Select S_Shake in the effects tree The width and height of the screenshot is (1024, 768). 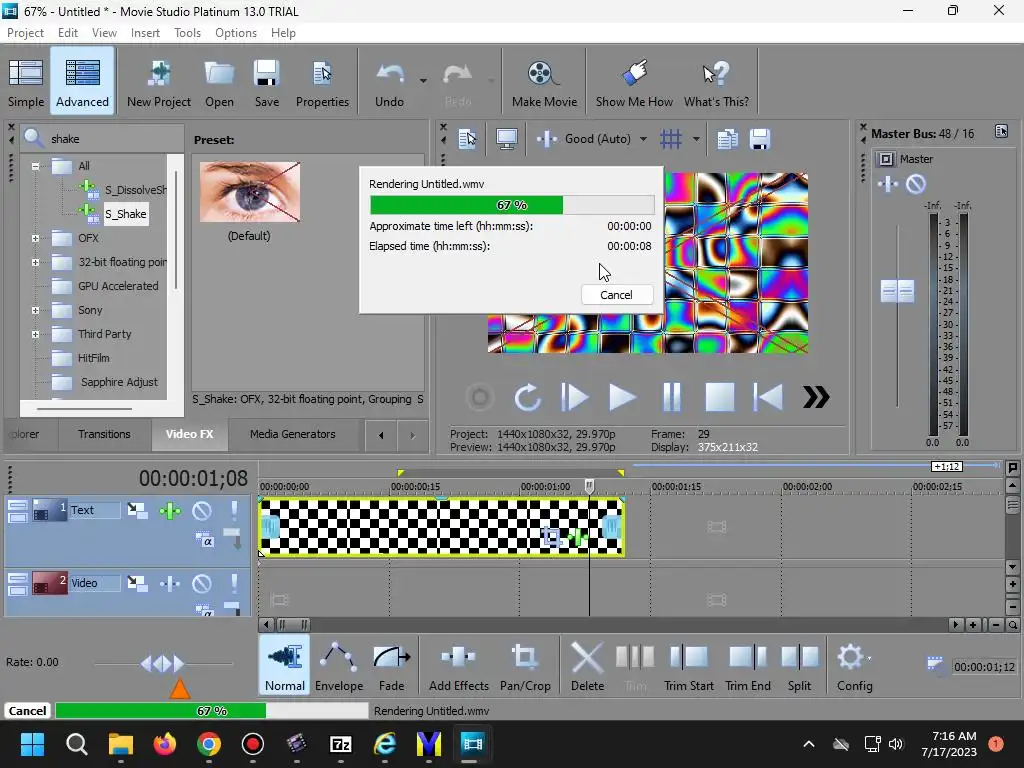[x=126, y=214]
